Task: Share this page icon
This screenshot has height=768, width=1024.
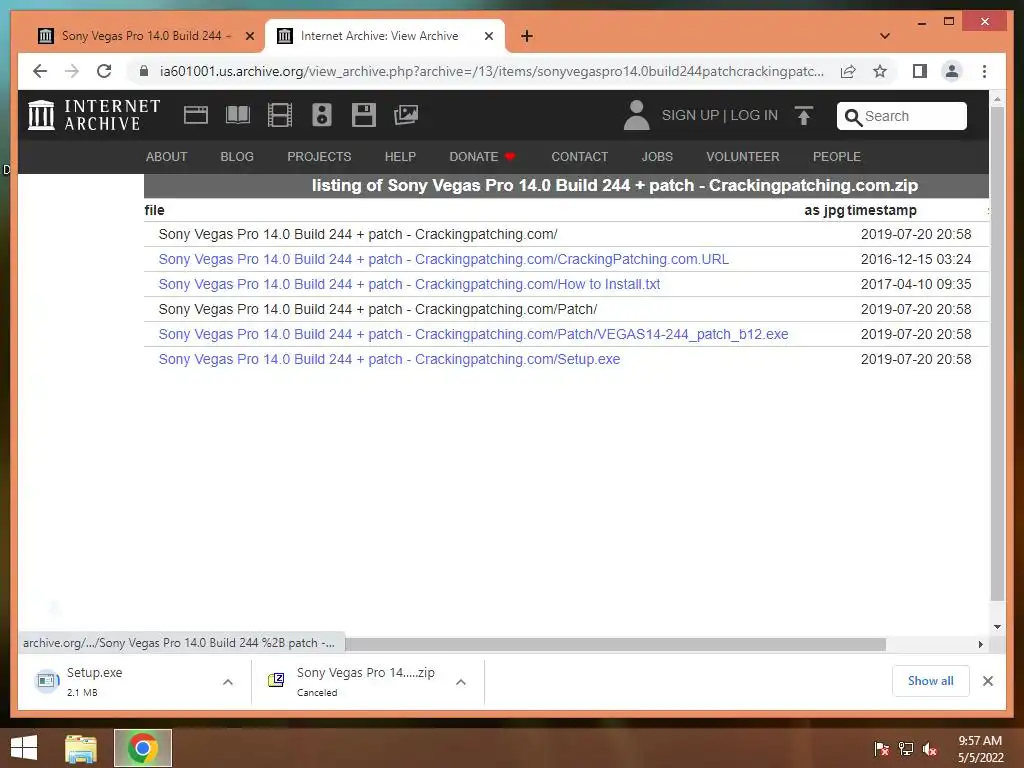Action: (x=848, y=71)
